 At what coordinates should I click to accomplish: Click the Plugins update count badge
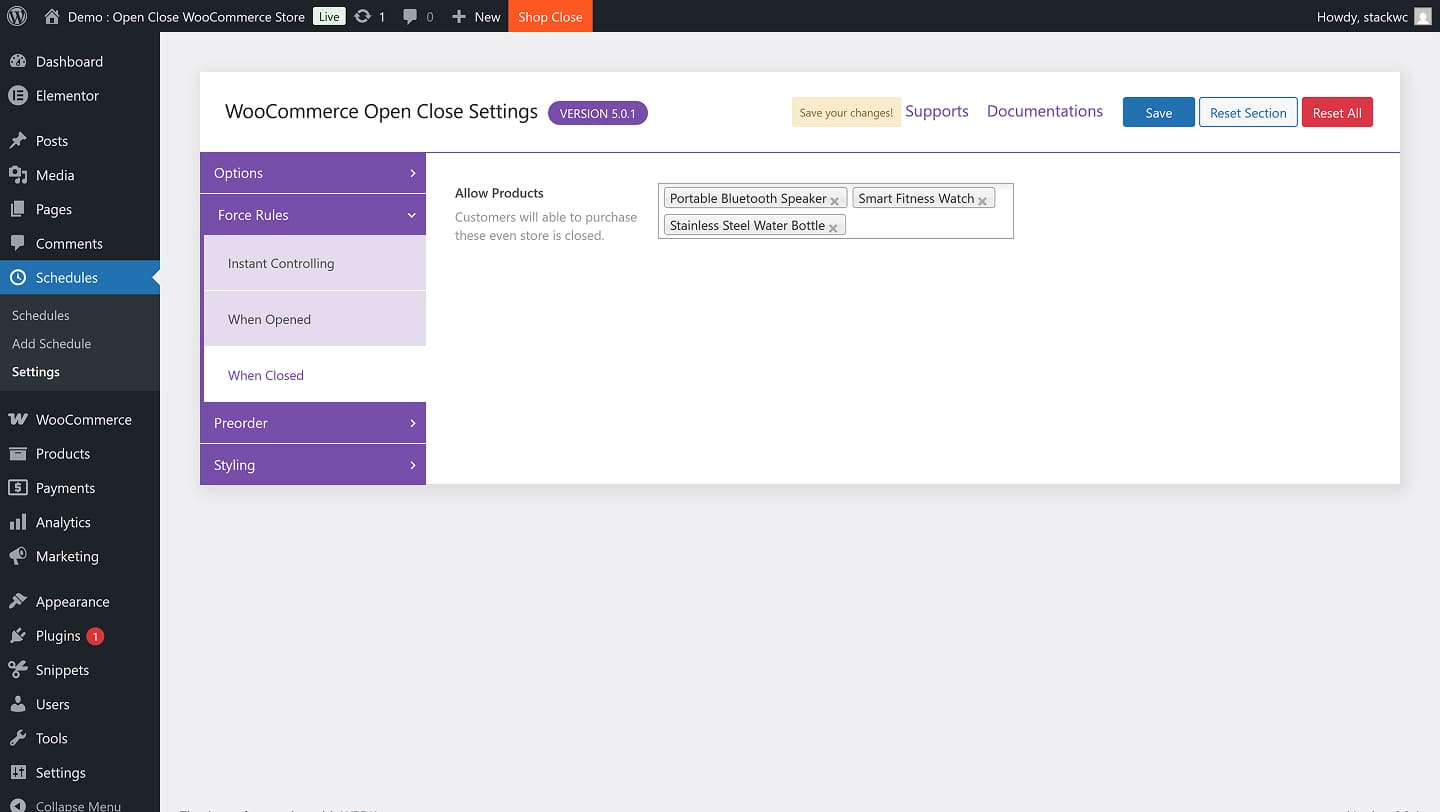[95, 636]
